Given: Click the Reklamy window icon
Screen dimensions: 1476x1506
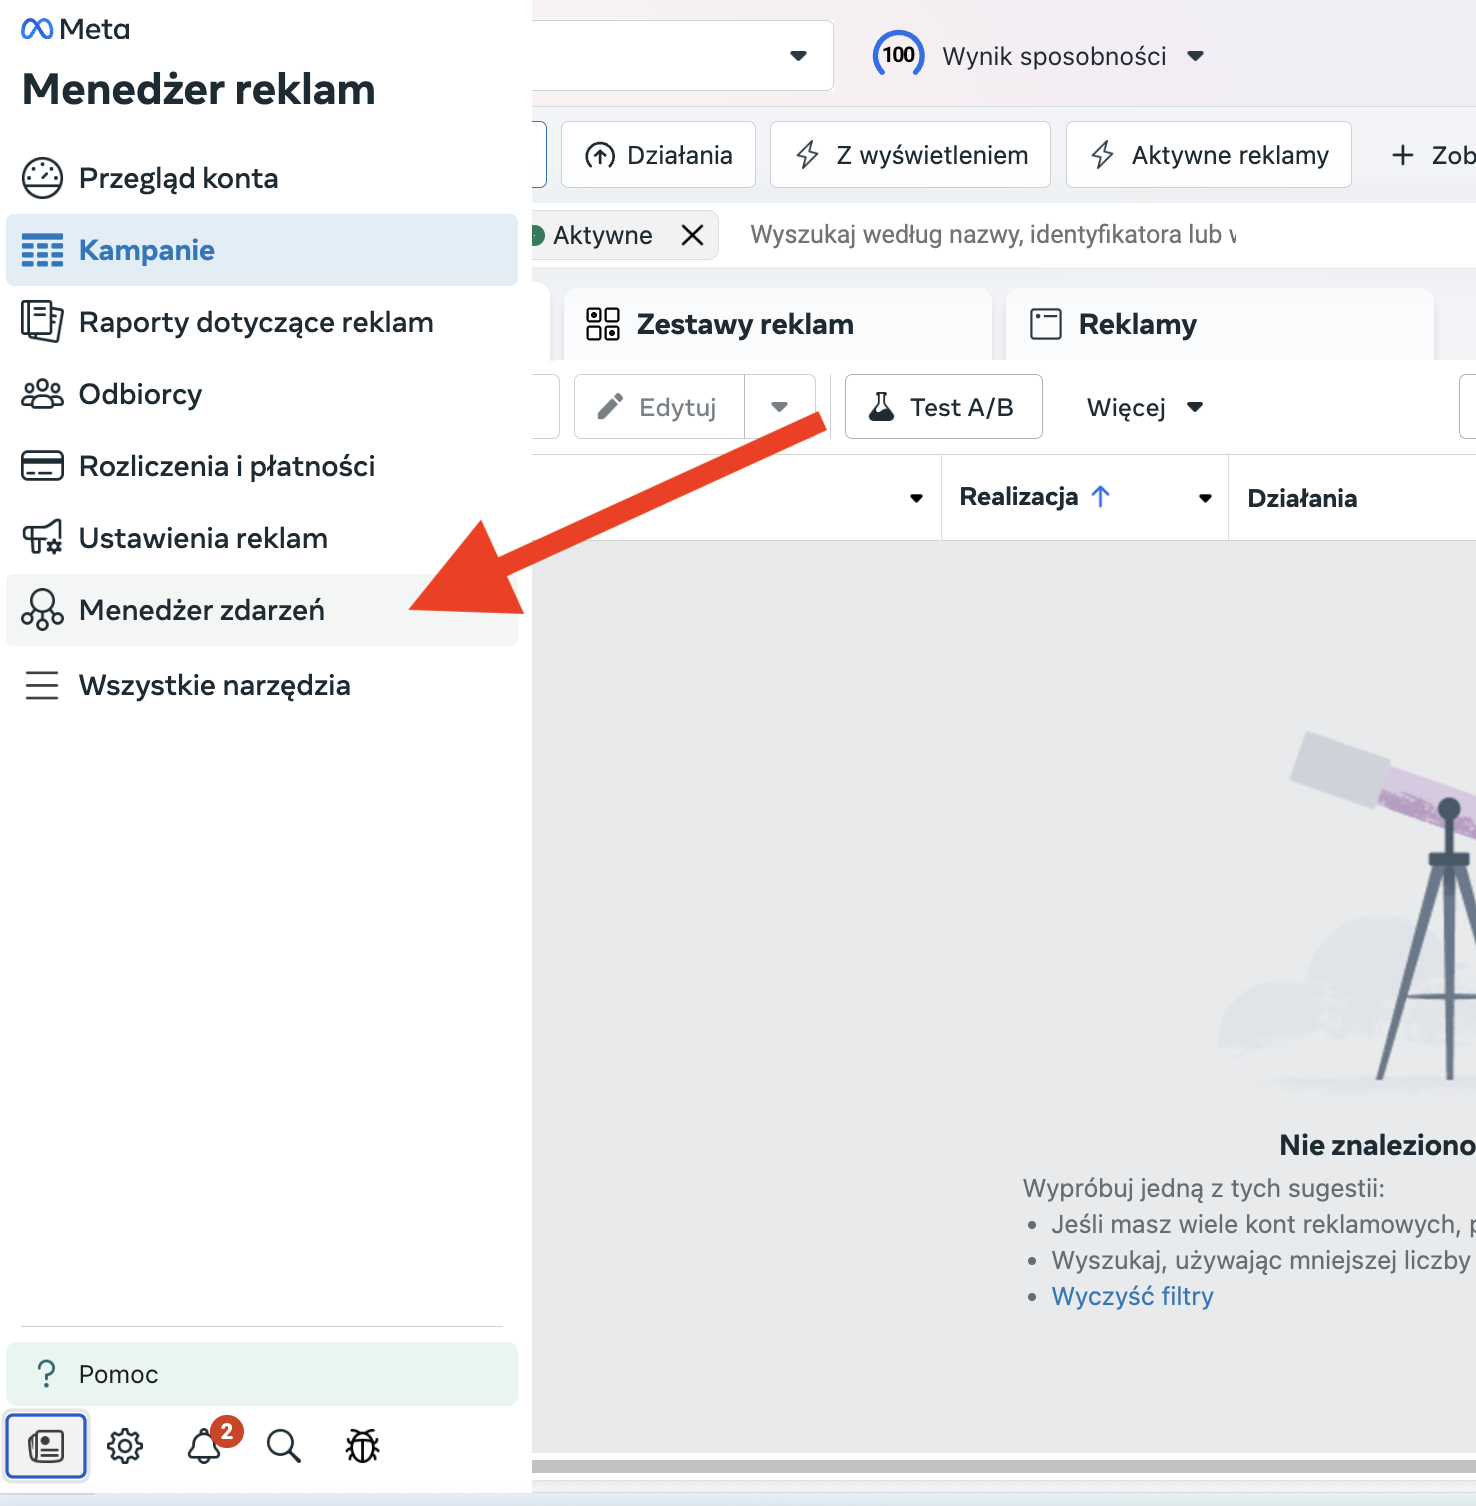Looking at the screenshot, I should coord(1046,324).
